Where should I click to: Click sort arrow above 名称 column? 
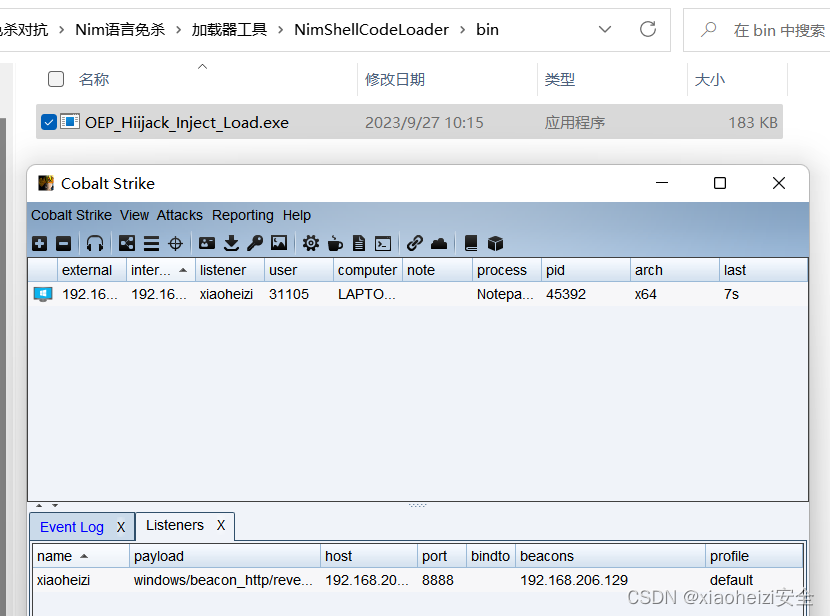(x=202, y=66)
